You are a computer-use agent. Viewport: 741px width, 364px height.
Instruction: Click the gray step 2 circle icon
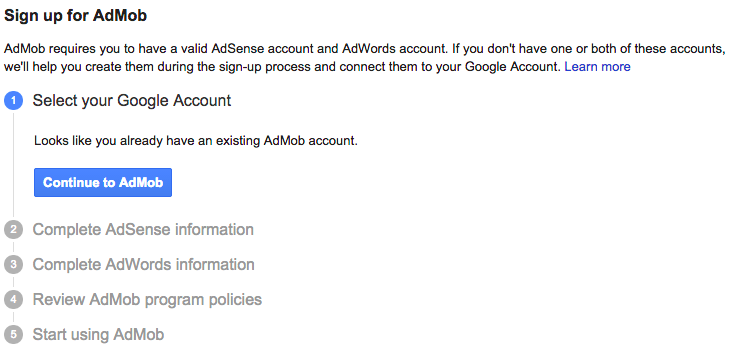click(x=14, y=230)
